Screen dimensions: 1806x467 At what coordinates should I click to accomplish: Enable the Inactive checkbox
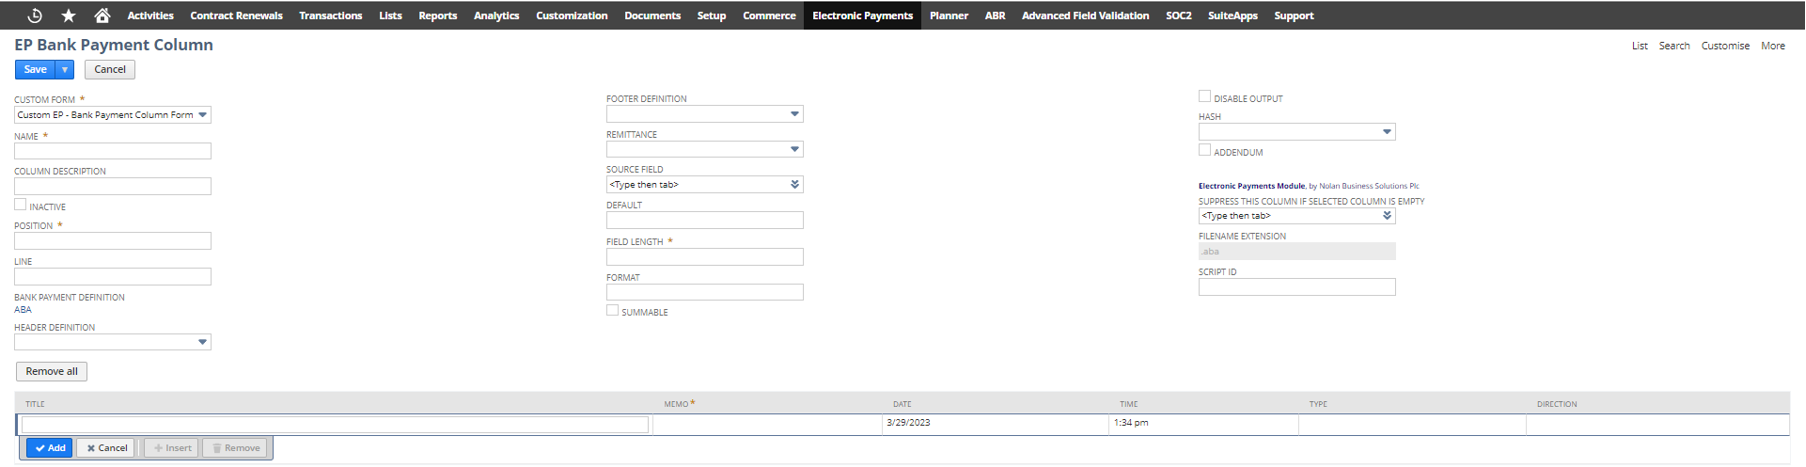coord(20,205)
